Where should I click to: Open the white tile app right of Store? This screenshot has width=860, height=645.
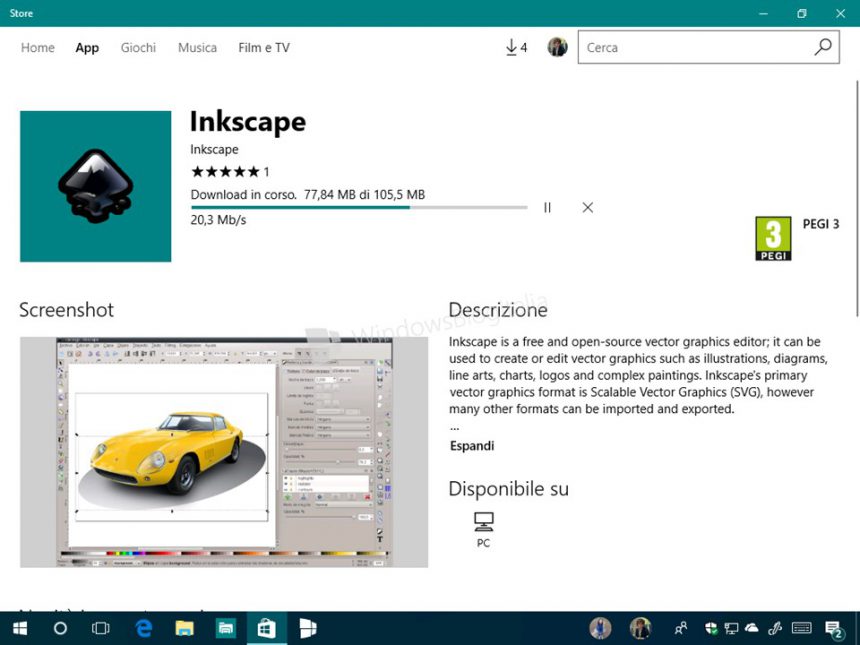(308, 629)
